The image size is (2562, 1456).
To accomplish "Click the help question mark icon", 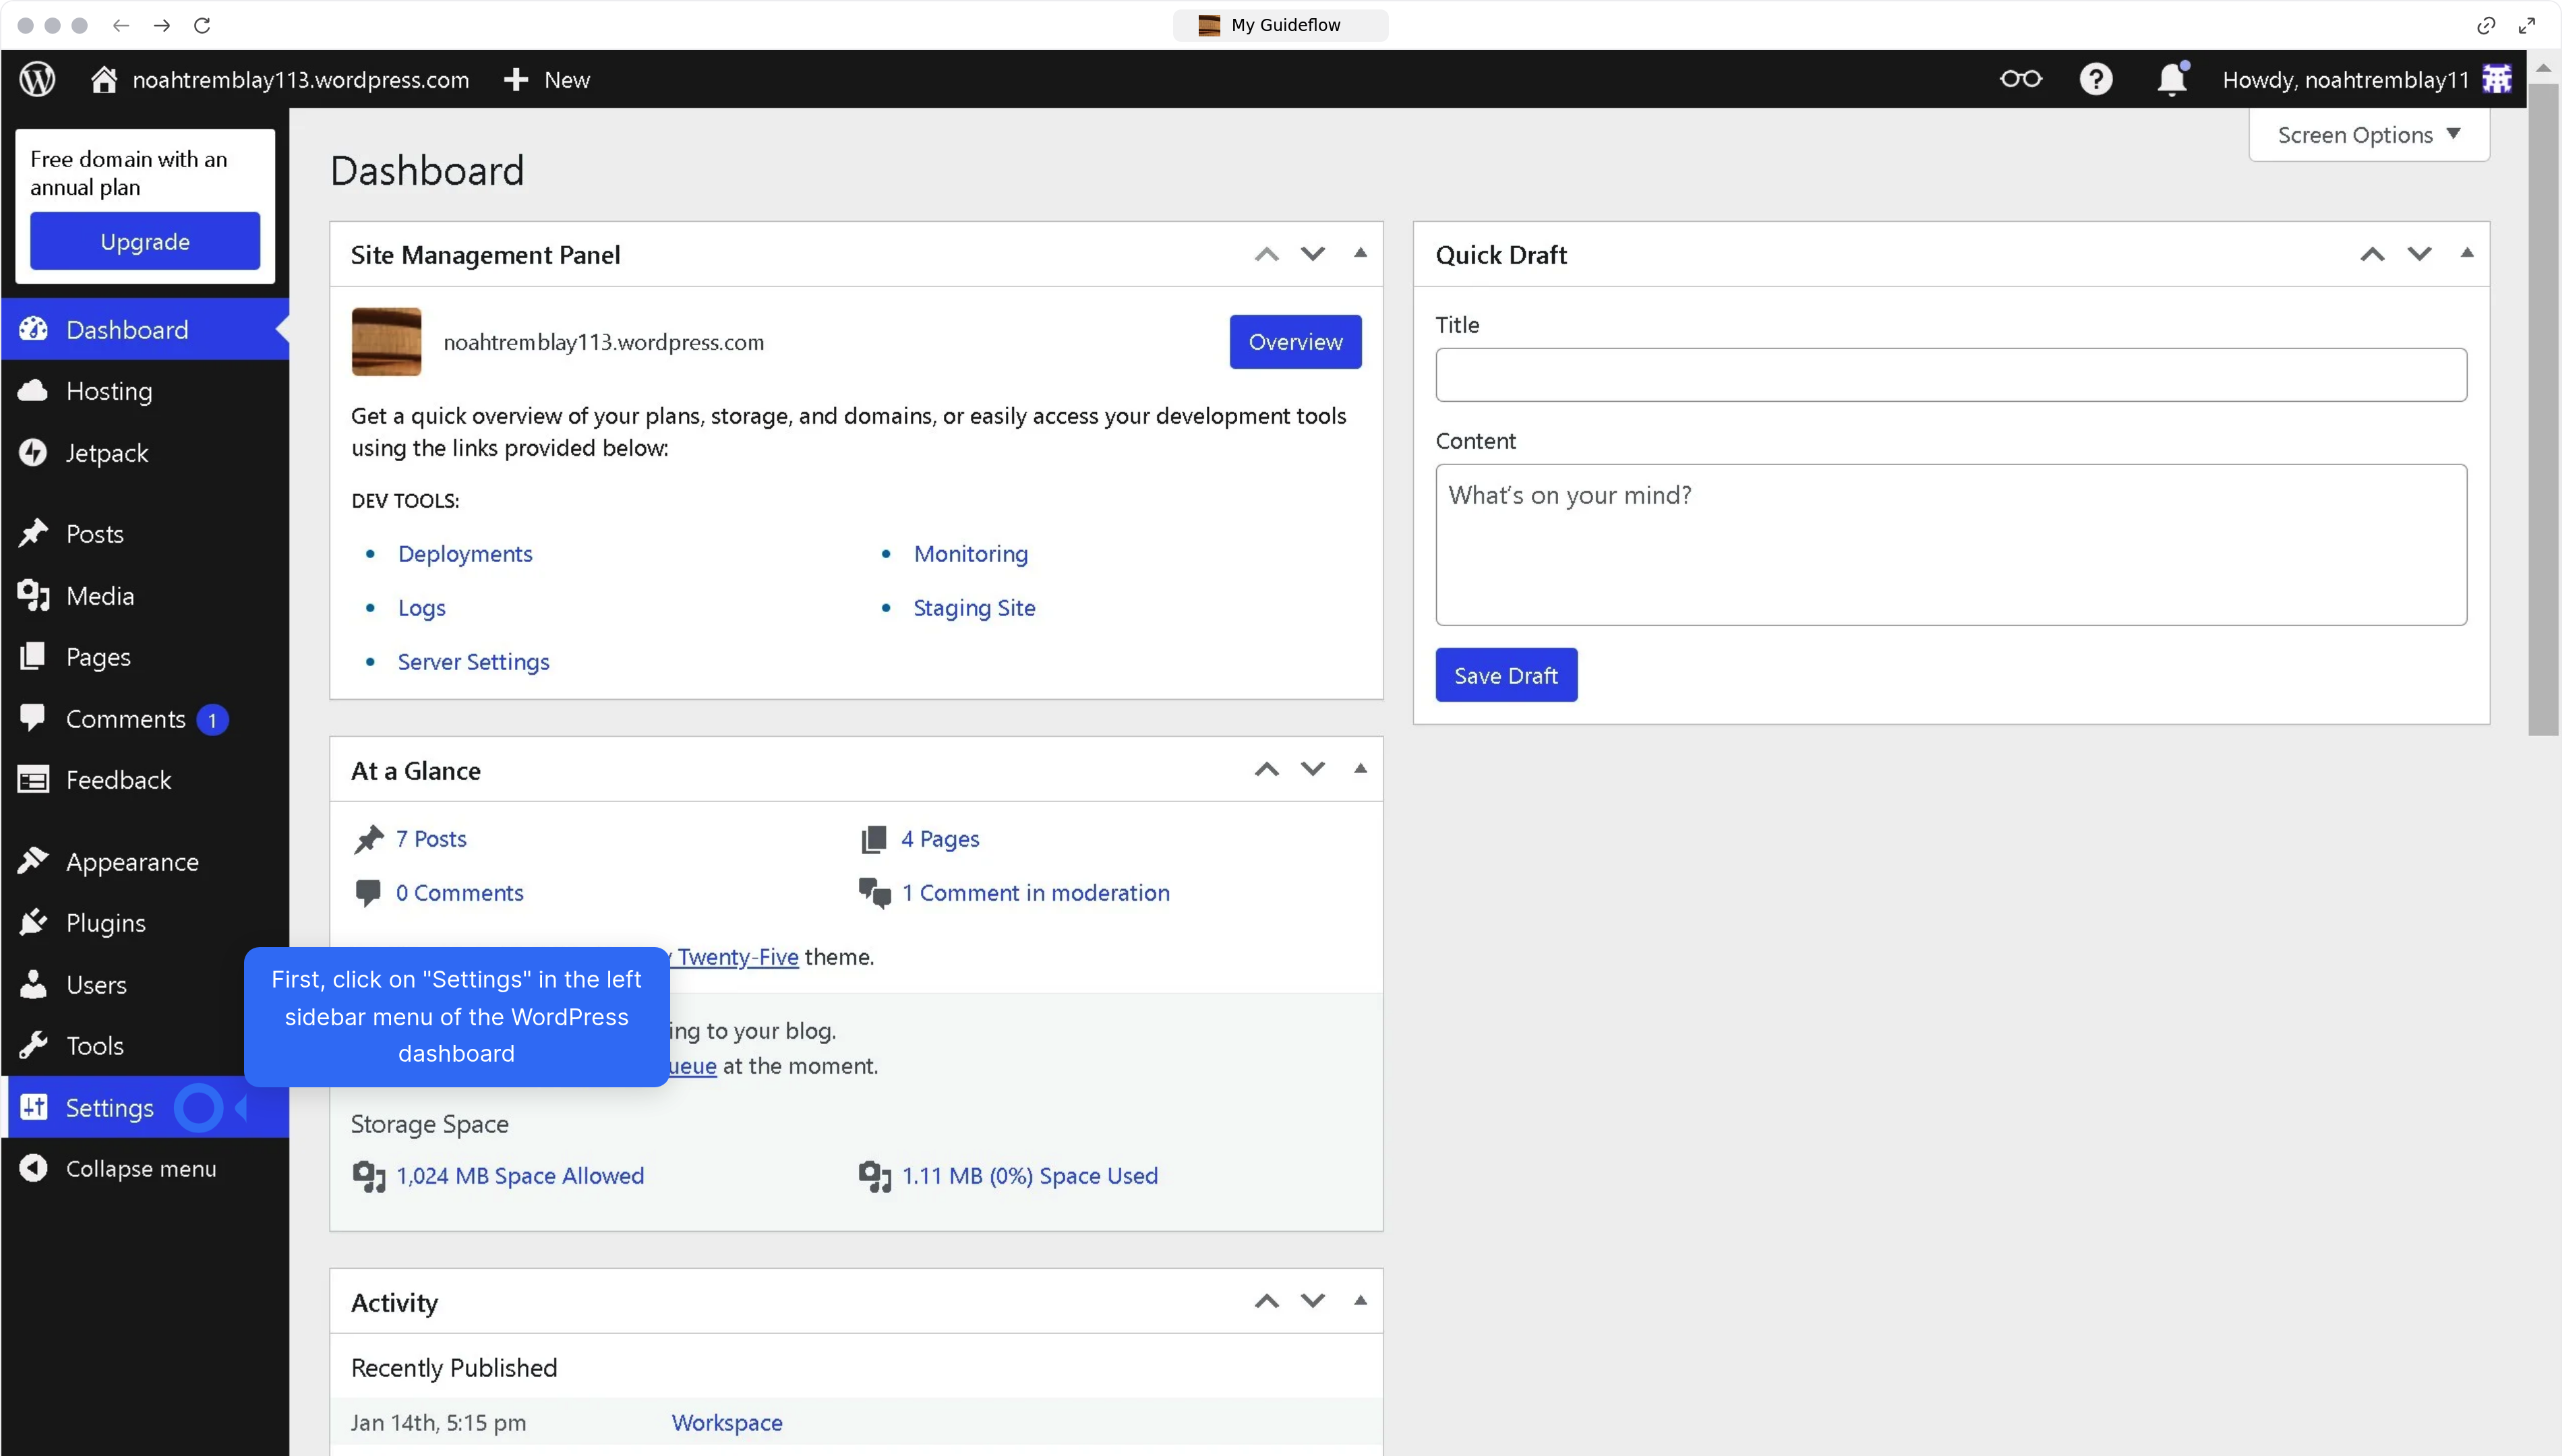I will point(2095,79).
